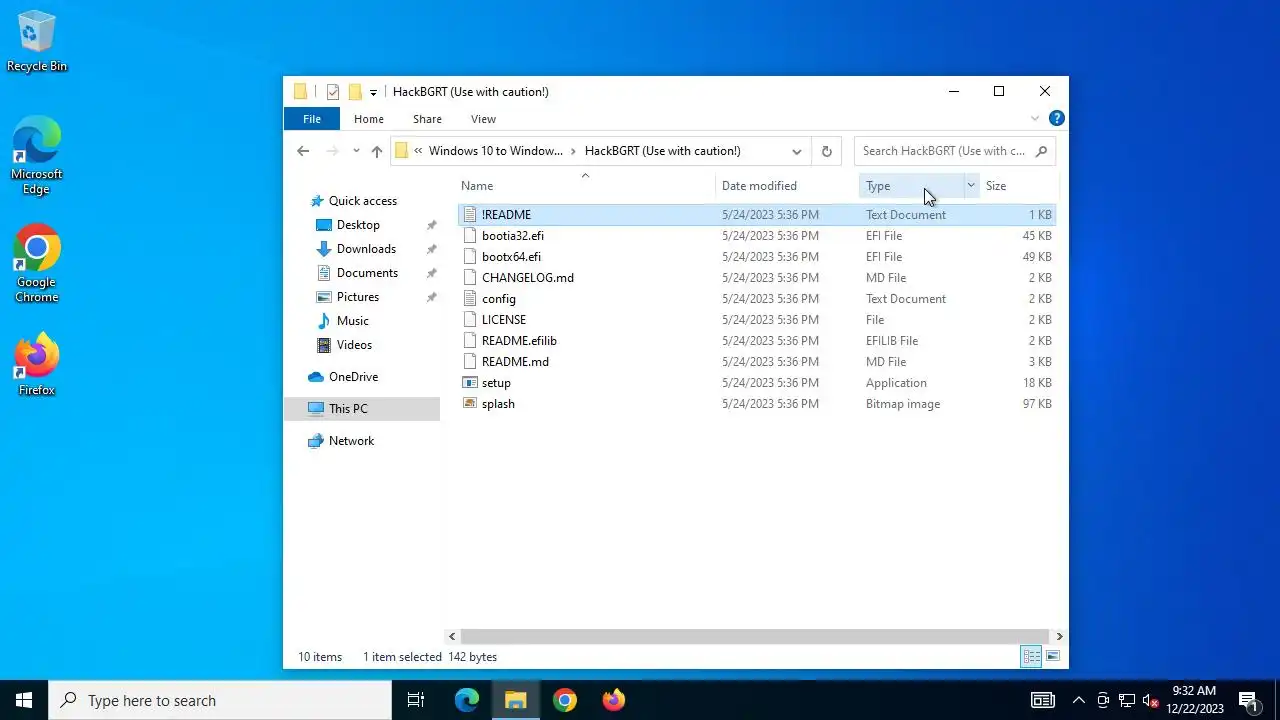Sort files by Size column header

[996, 186]
